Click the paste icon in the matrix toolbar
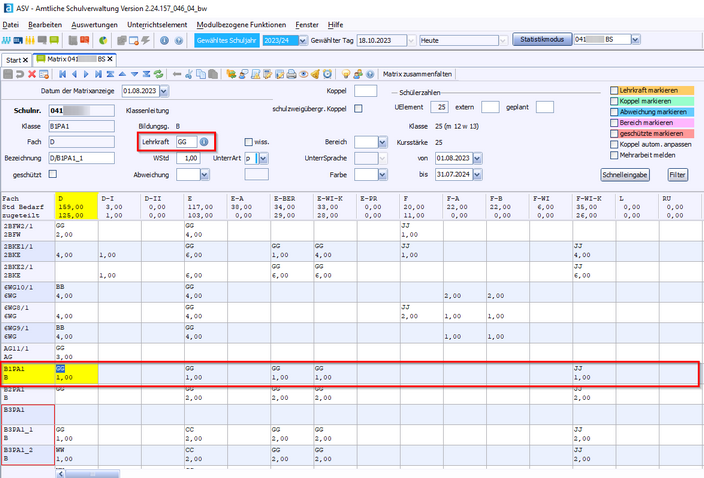 (x=213, y=75)
